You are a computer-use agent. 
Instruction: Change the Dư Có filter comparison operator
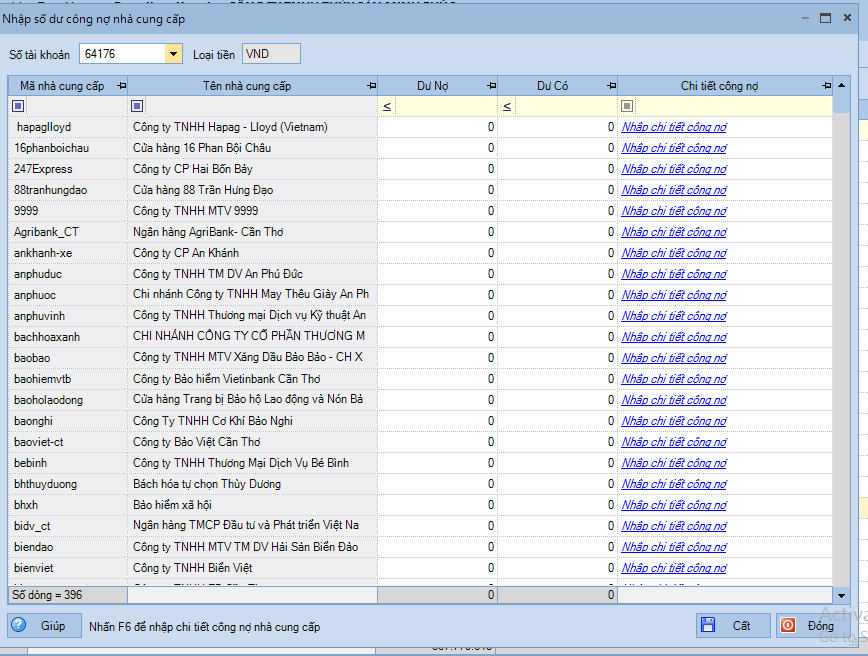[x=507, y=106]
